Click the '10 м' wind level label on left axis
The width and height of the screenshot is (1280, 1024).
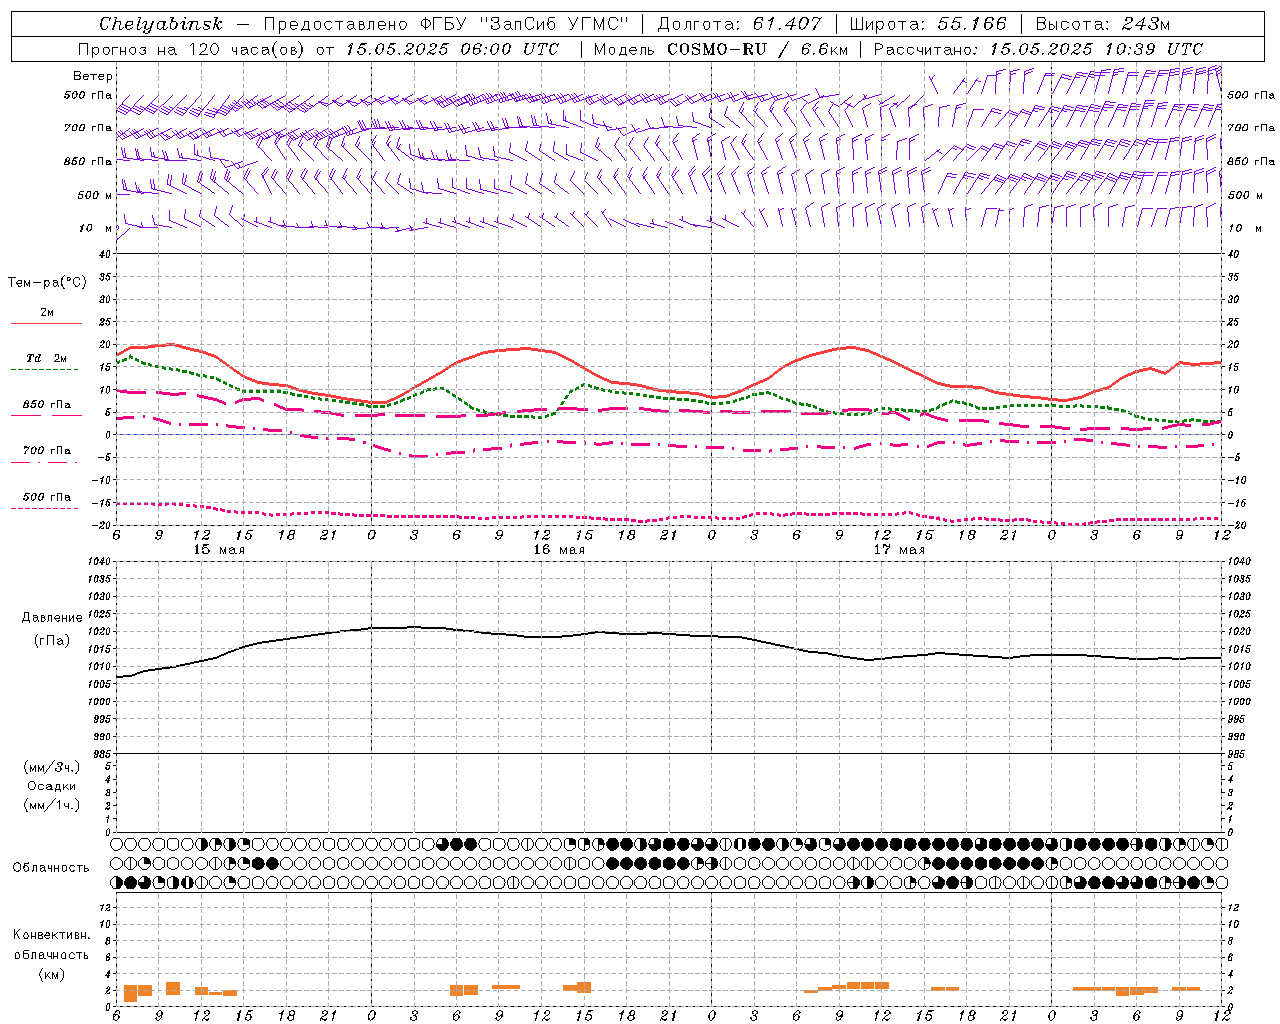pyautogui.click(x=96, y=228)
